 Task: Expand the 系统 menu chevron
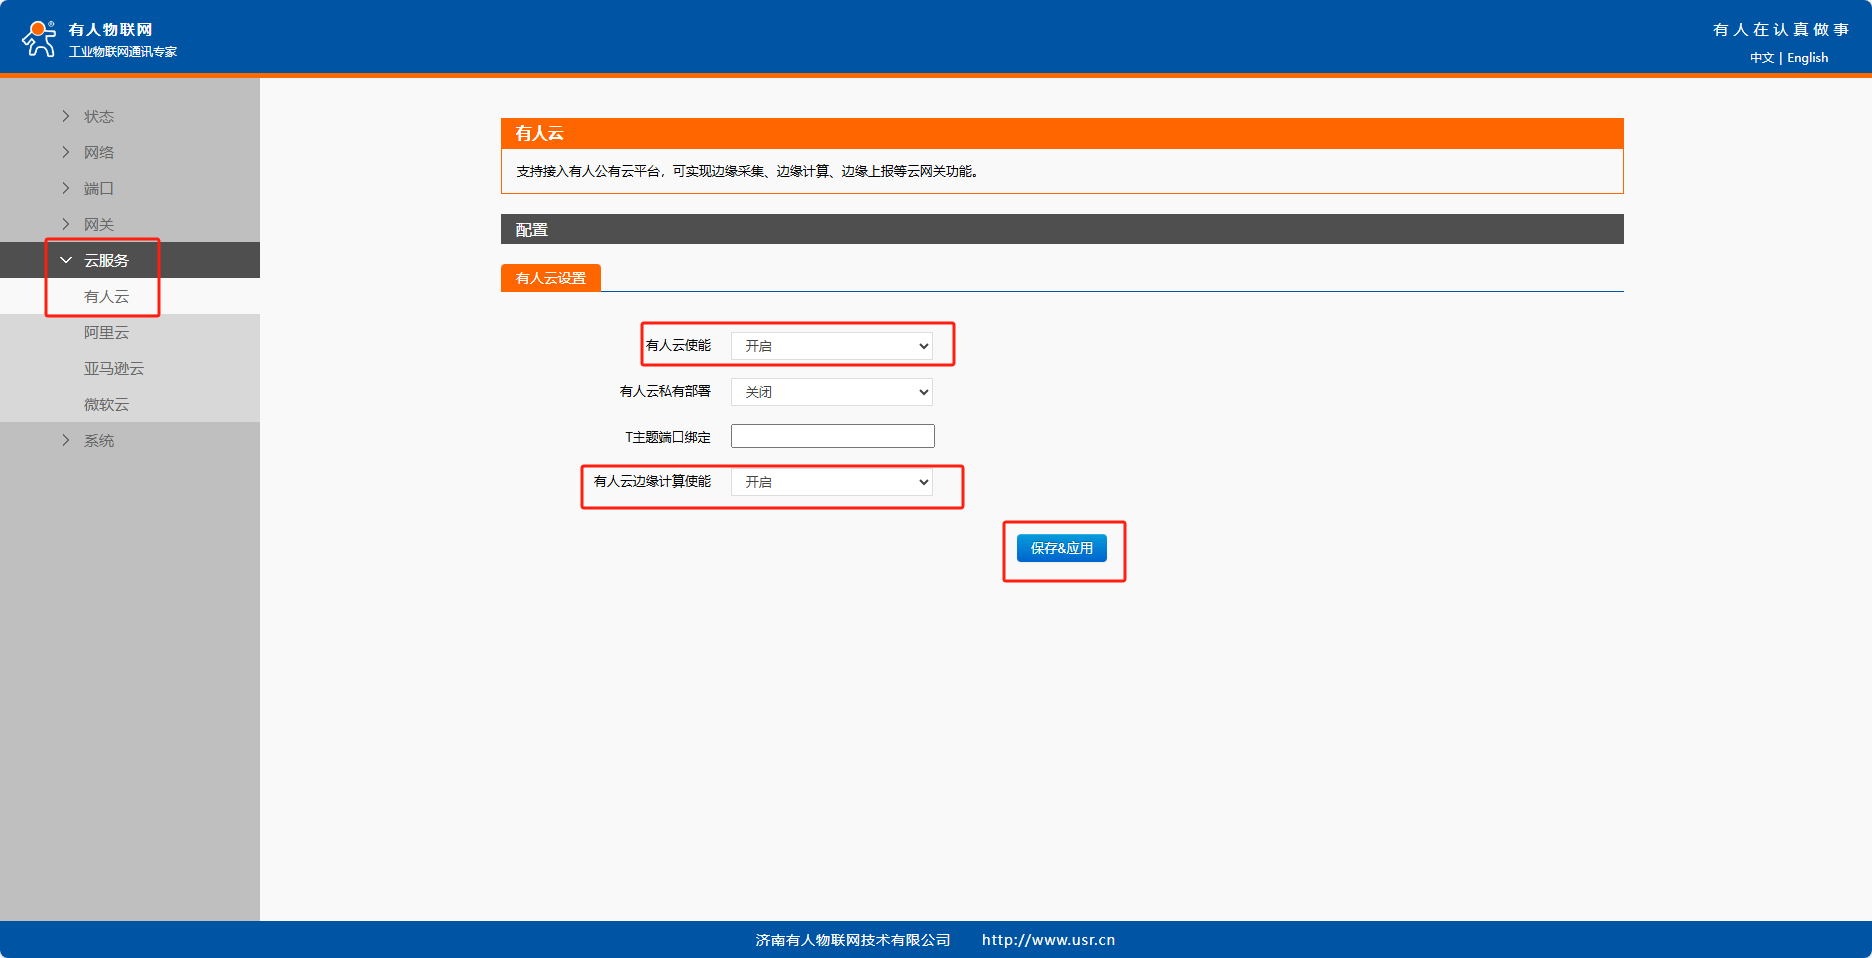[x=66, y=440]
